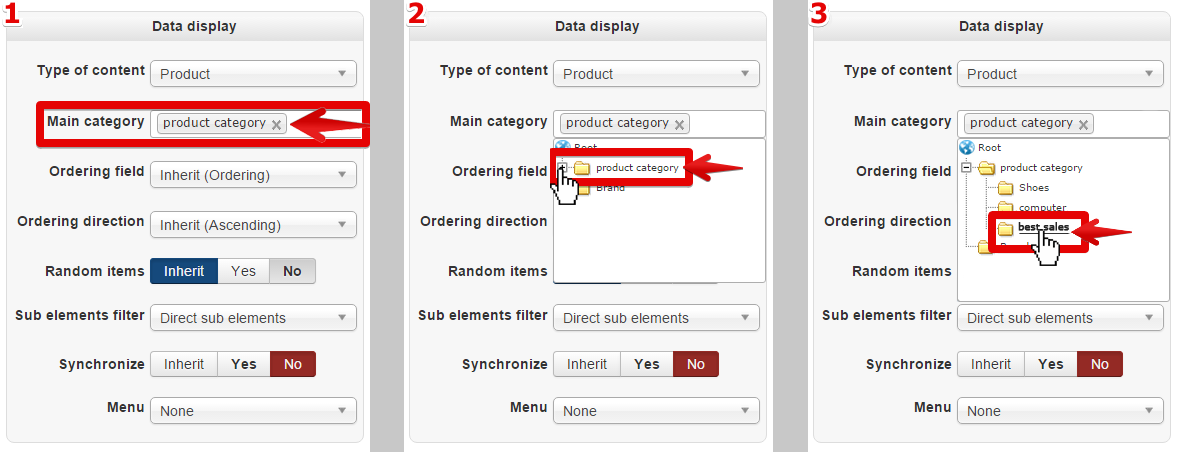Remove product category tag in panel 3
This screenshot has width=1177, height=452.
tap(1083, 125)
